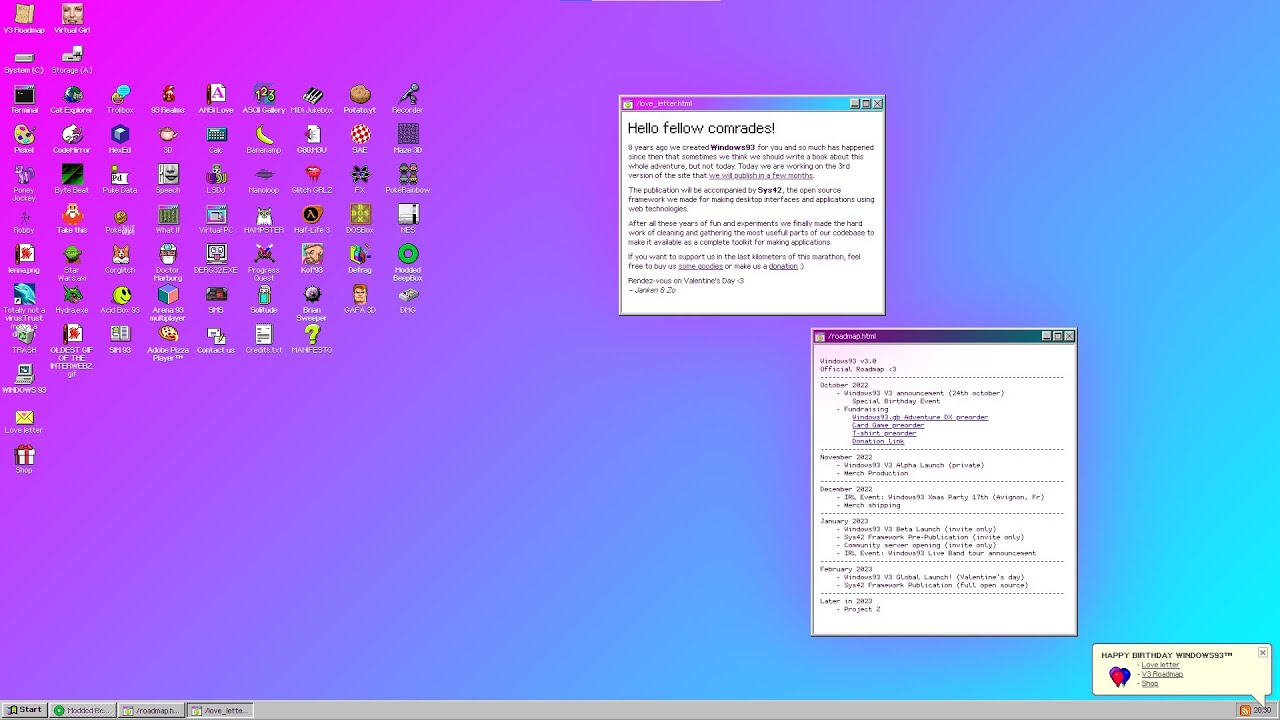This screenshot has height=720, width=1280.
Task: Select the DOSBox desktop icon
Action: [360, 219]
